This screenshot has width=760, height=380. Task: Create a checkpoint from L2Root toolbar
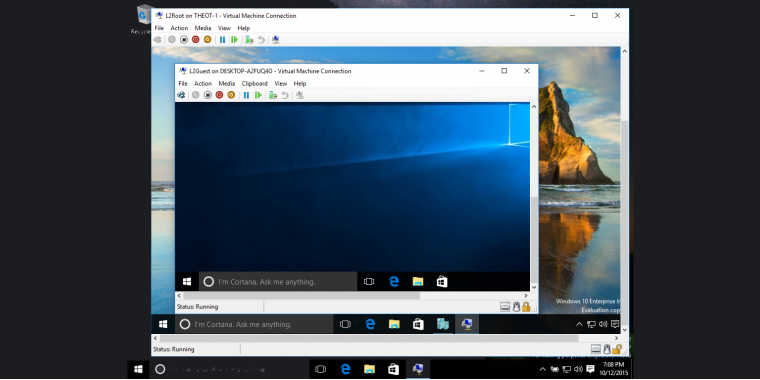tap(249, 40)
